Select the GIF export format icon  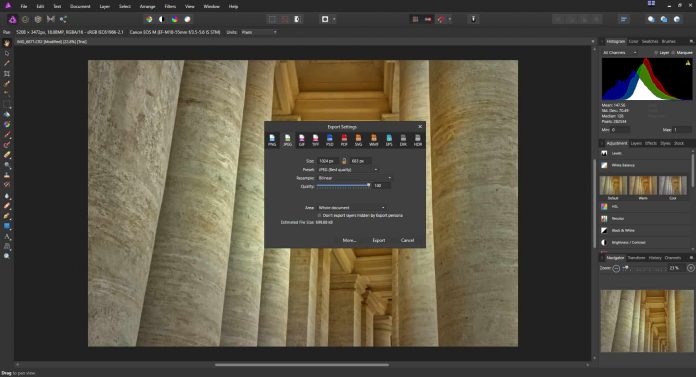point(301,140)
